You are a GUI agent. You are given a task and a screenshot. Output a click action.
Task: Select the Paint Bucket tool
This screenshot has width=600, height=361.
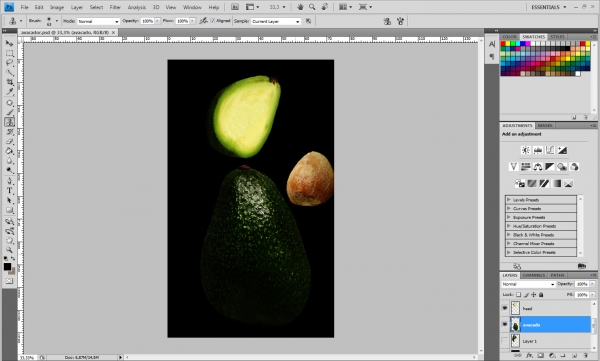pos(10,151)
